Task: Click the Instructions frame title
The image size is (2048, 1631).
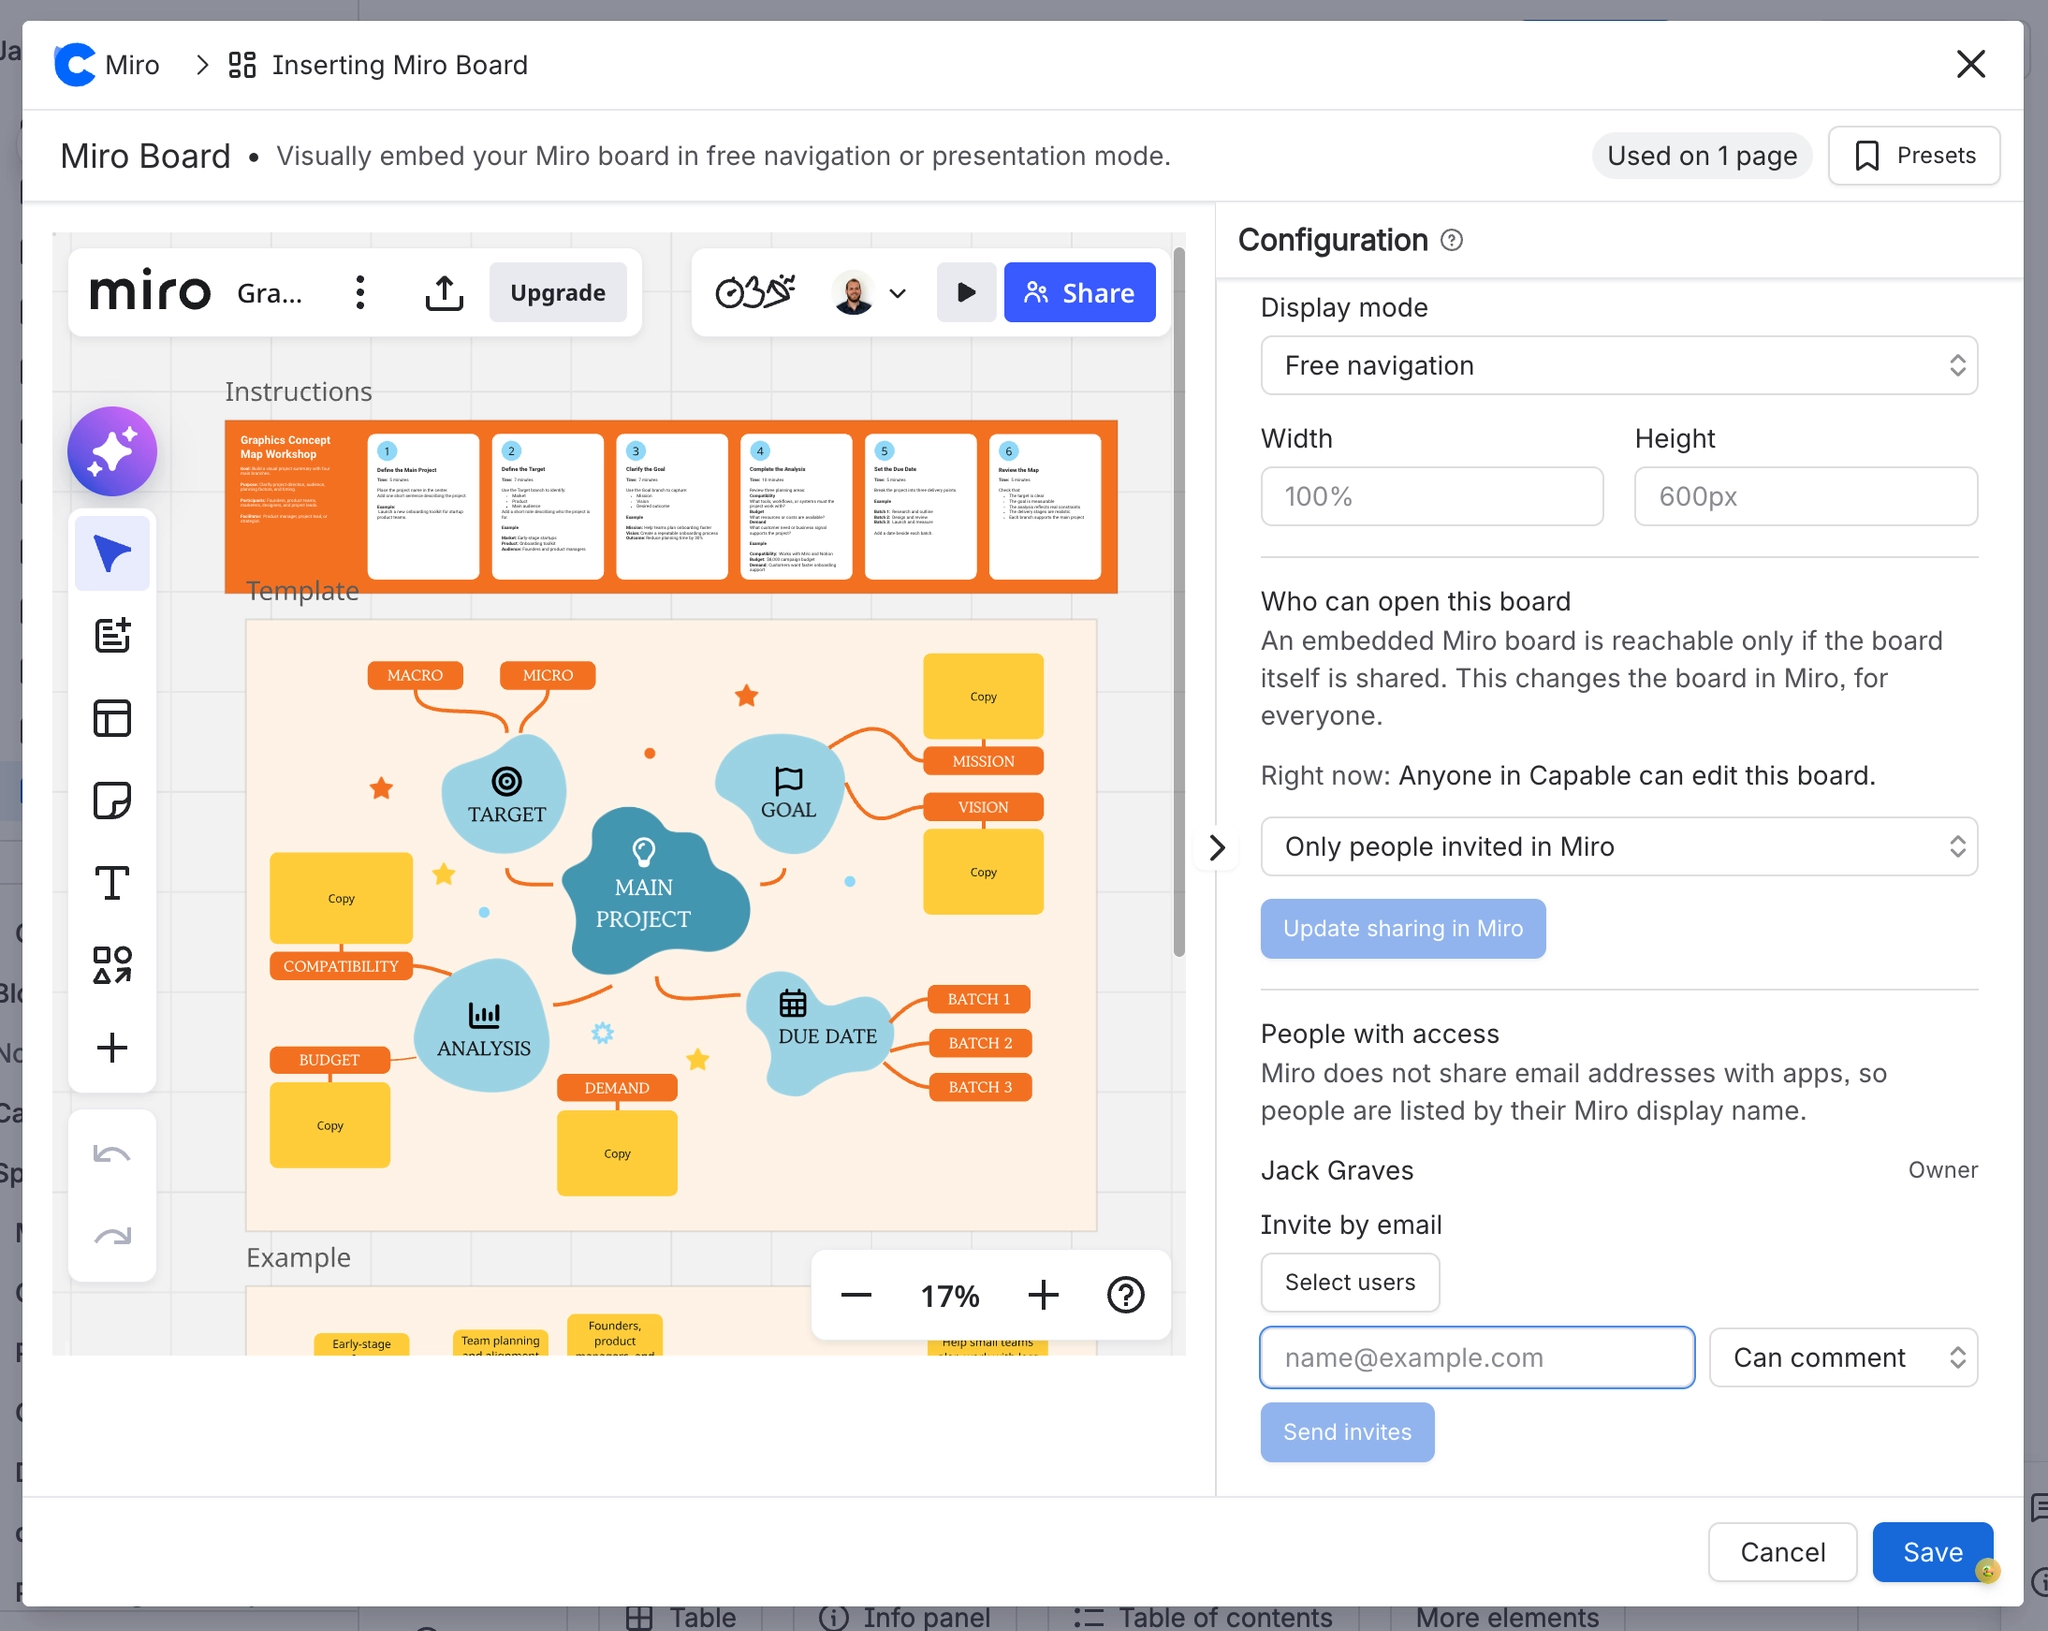Action: click(x=298, y=392)
